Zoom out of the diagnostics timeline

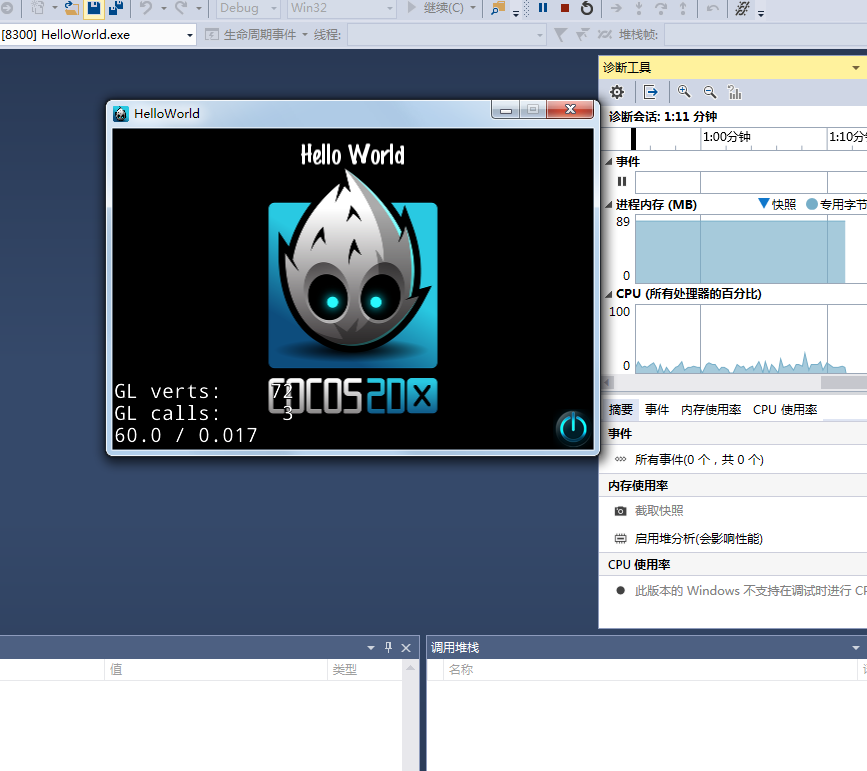(x=709, y=91)
